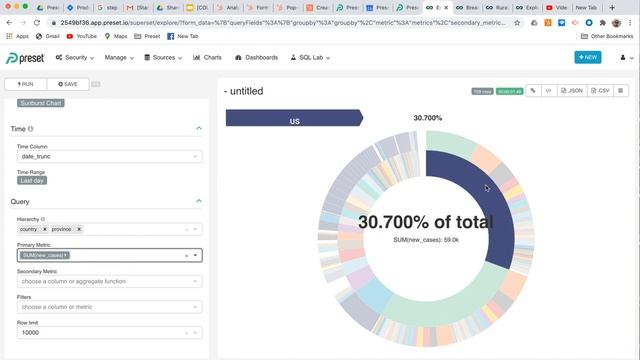This screenshot has width=640, height=360.
Task: Clear the Row limit value
Action: (187, 333)
